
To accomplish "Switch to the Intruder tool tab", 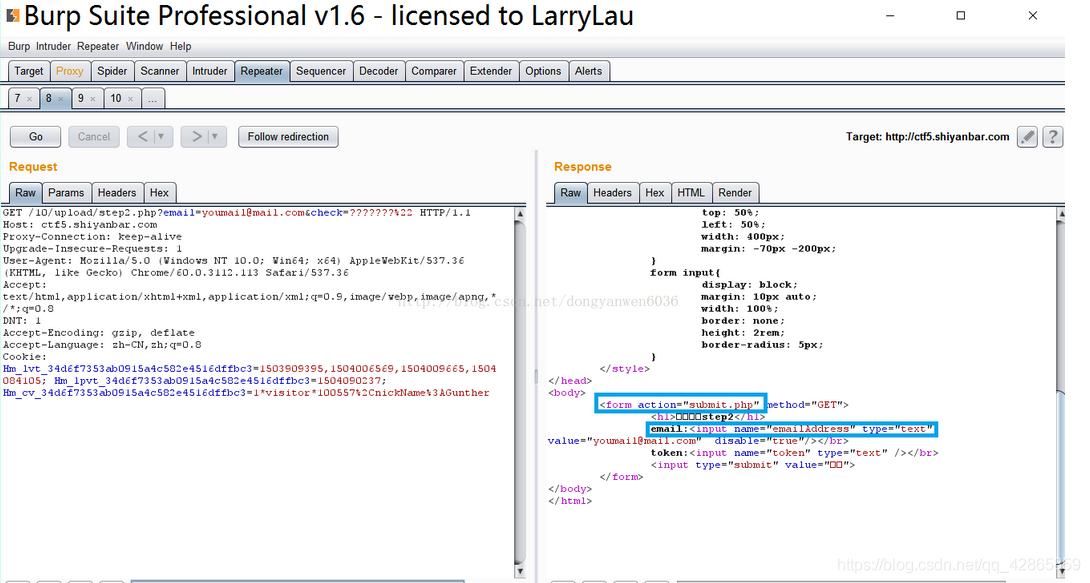I will [210, 71].
